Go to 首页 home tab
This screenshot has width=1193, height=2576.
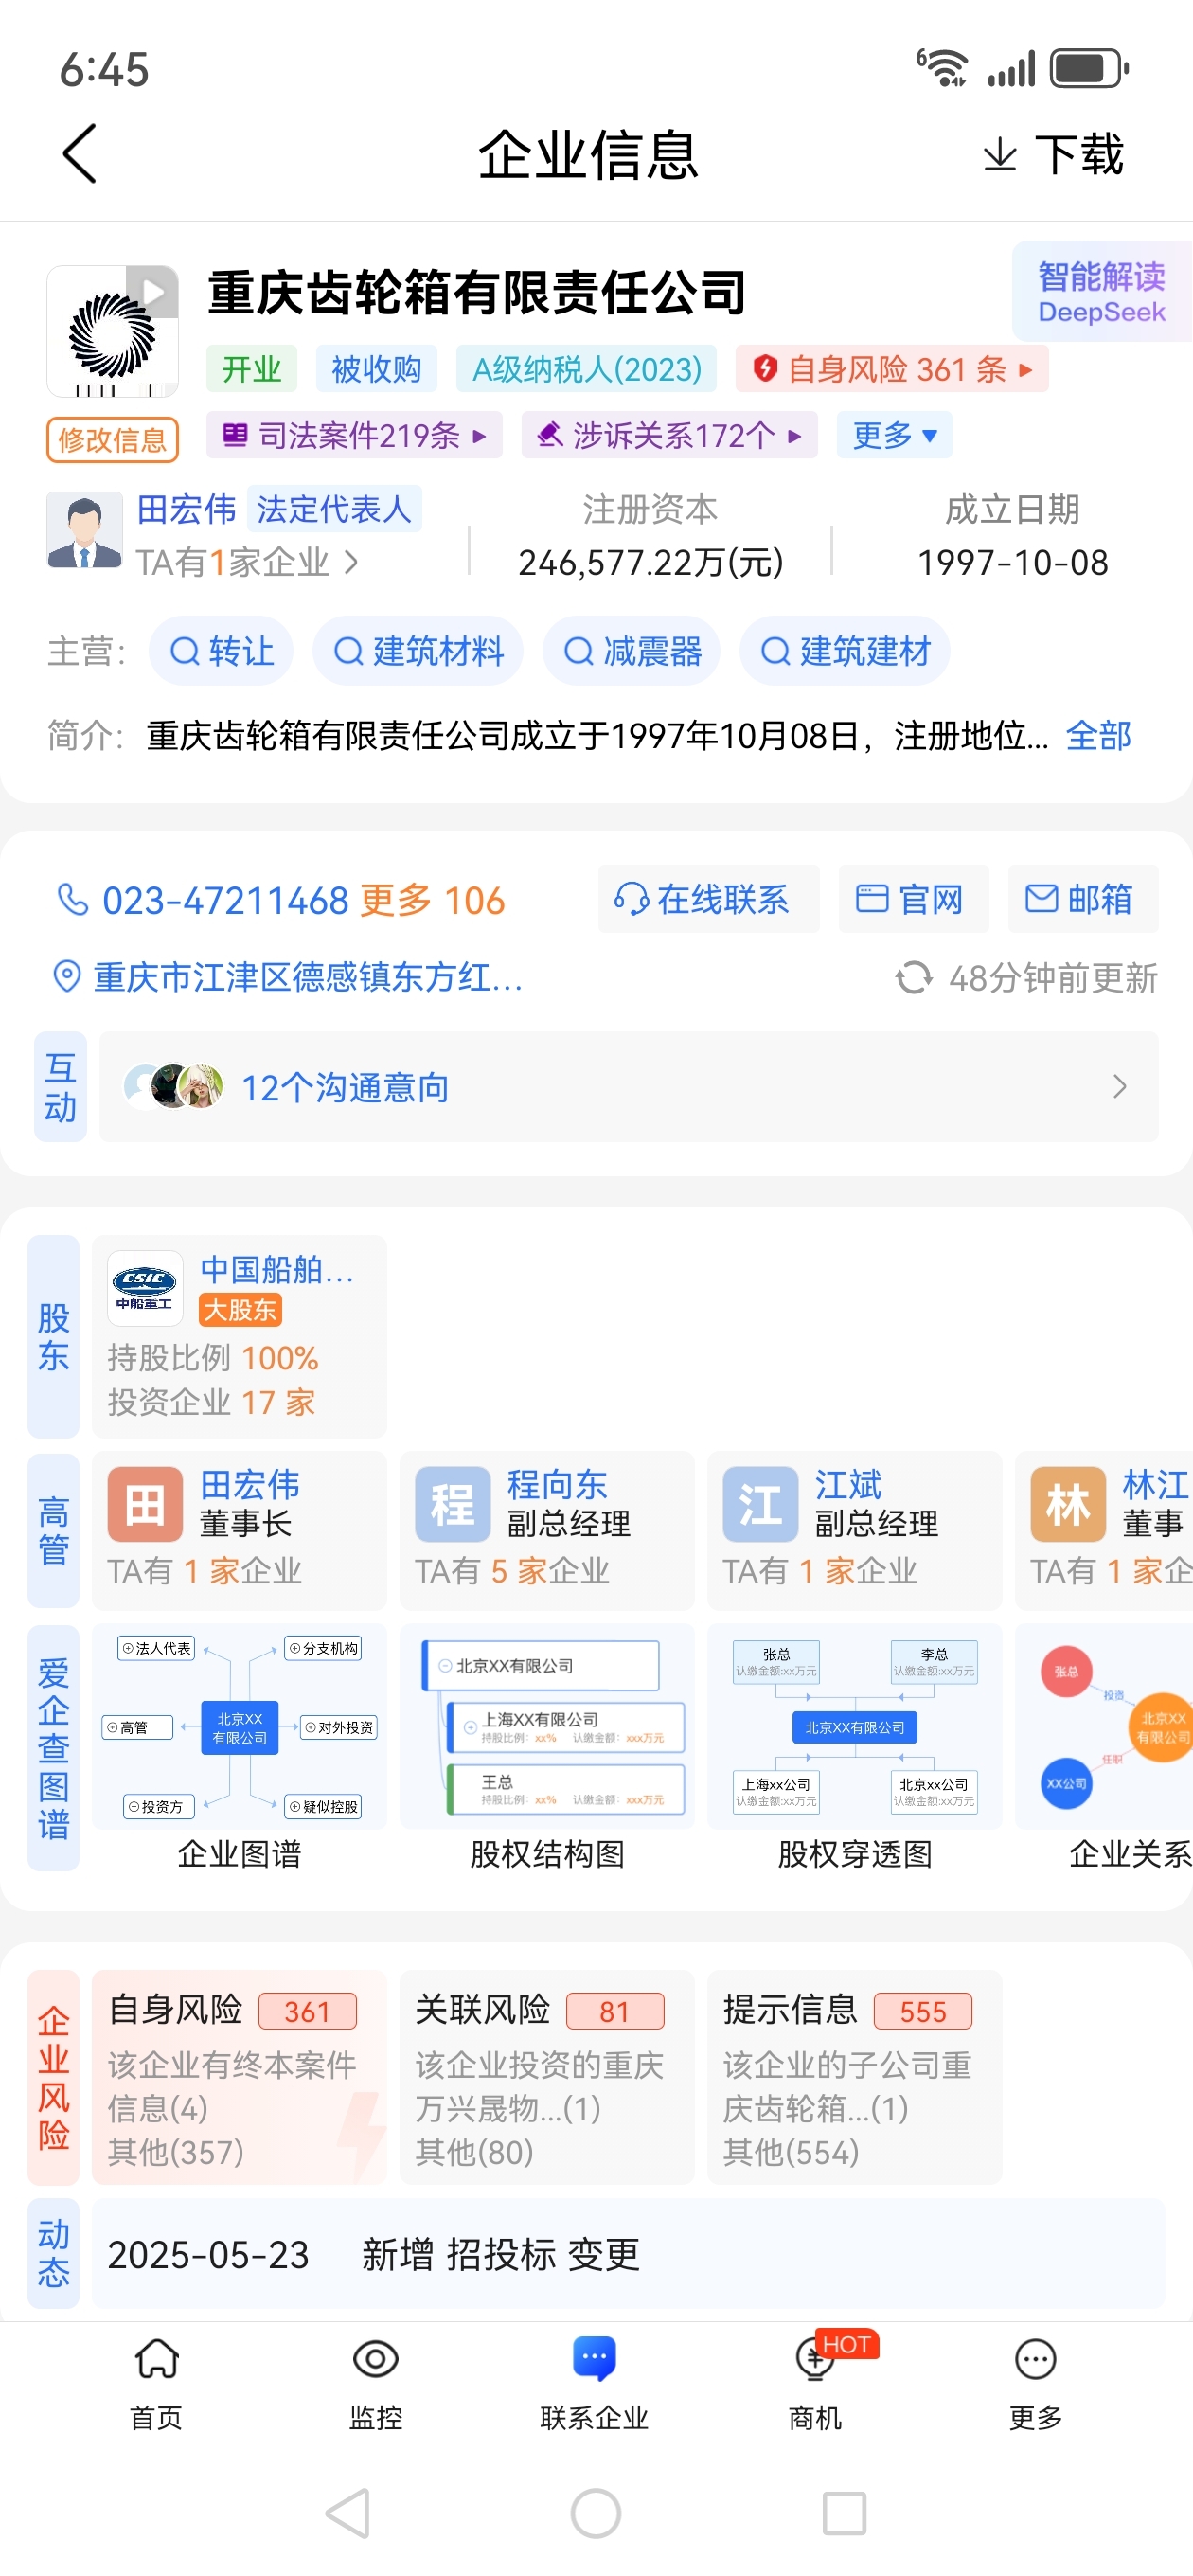(157, 2384)
